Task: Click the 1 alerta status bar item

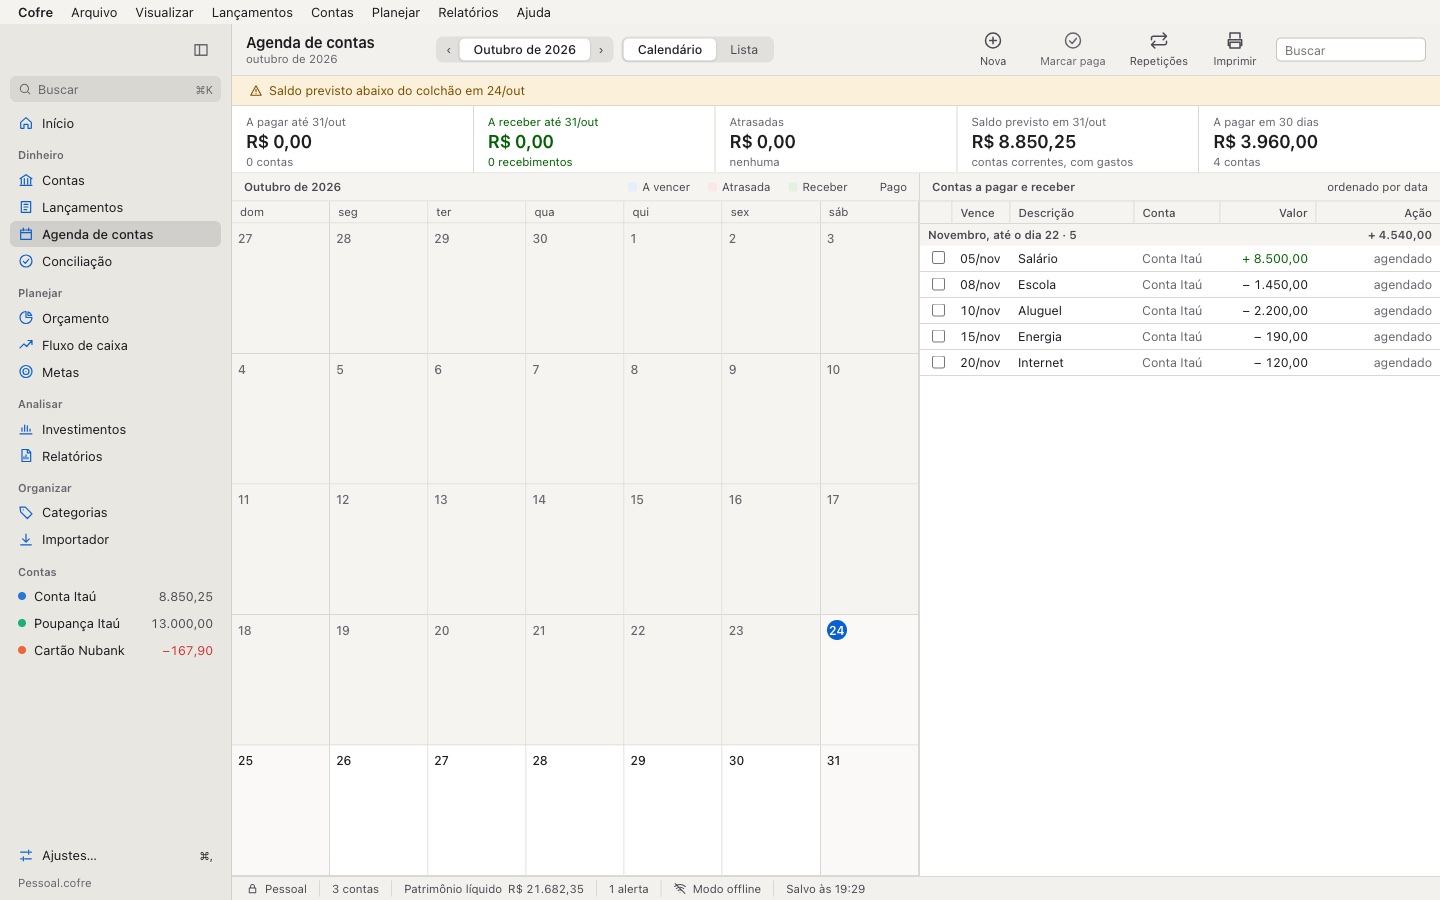Action: [628, 889]
